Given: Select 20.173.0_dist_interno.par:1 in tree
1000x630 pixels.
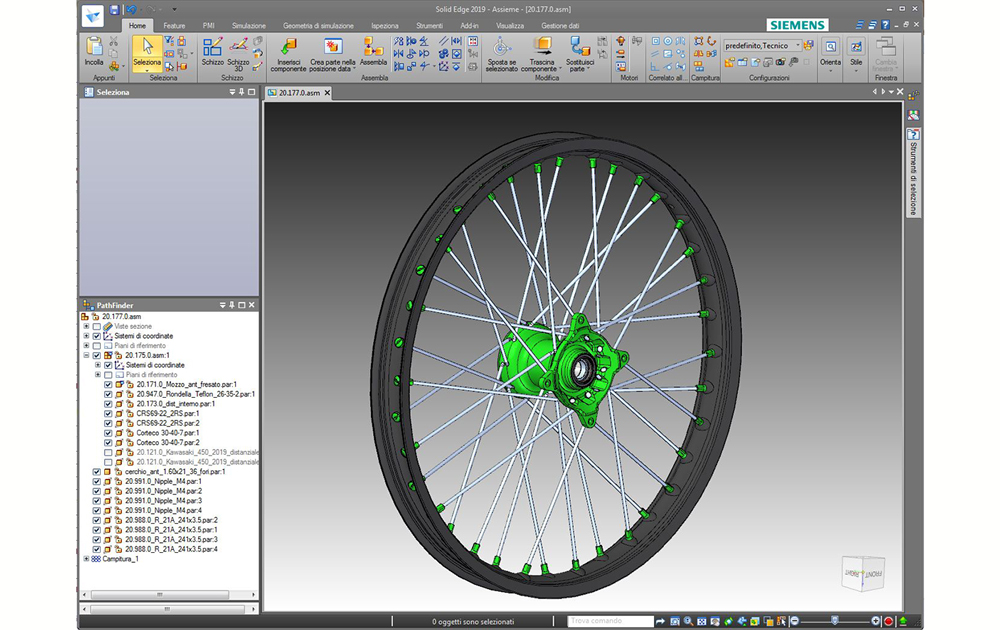Looking at the screenshot, I should point(176,404).
